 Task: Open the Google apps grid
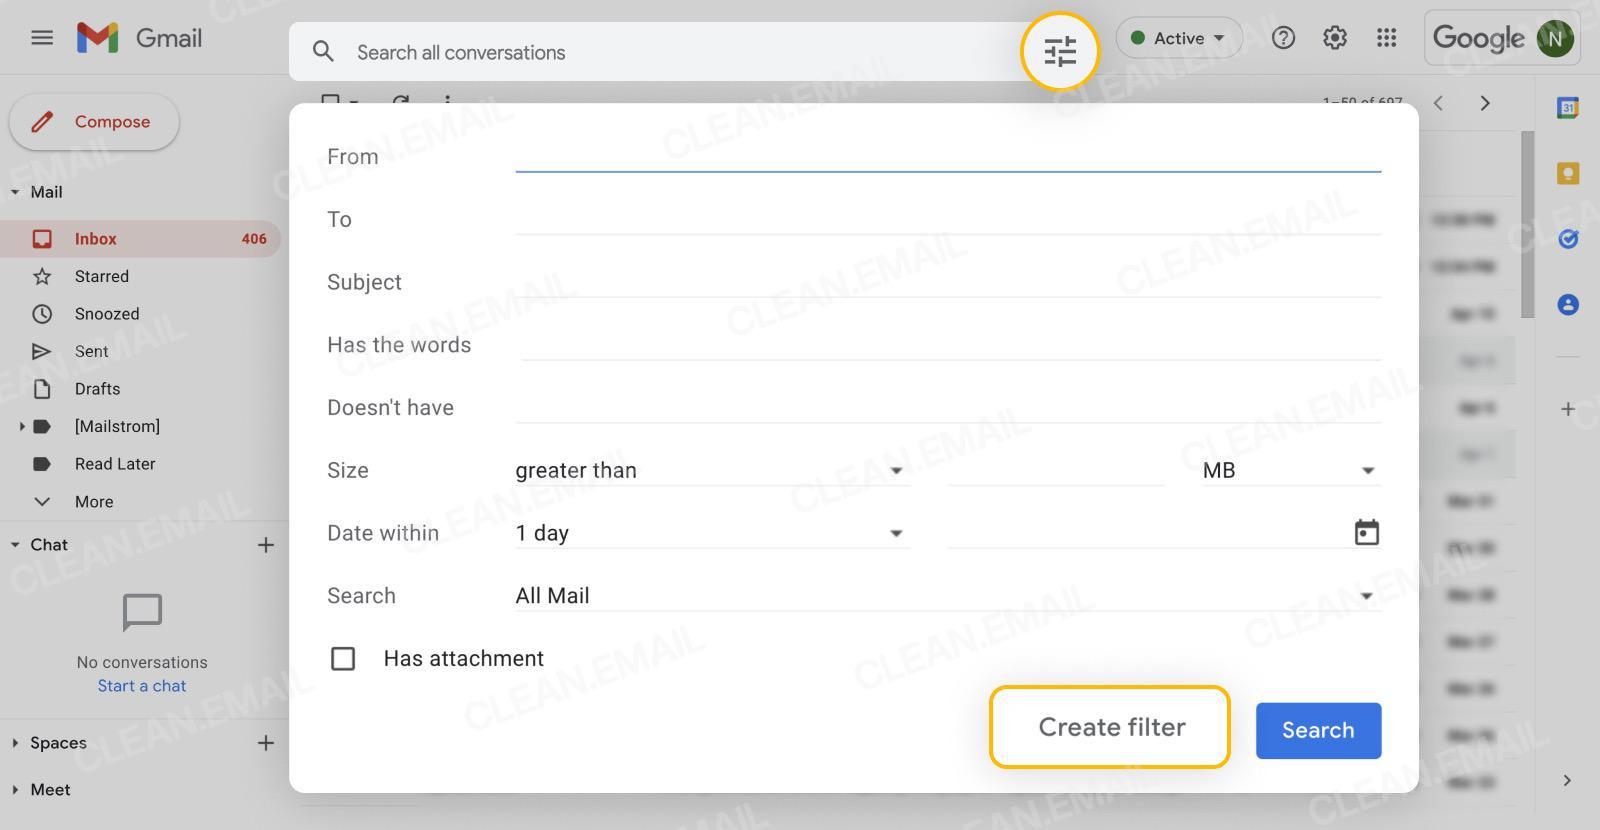click(x=1386, y=38)
